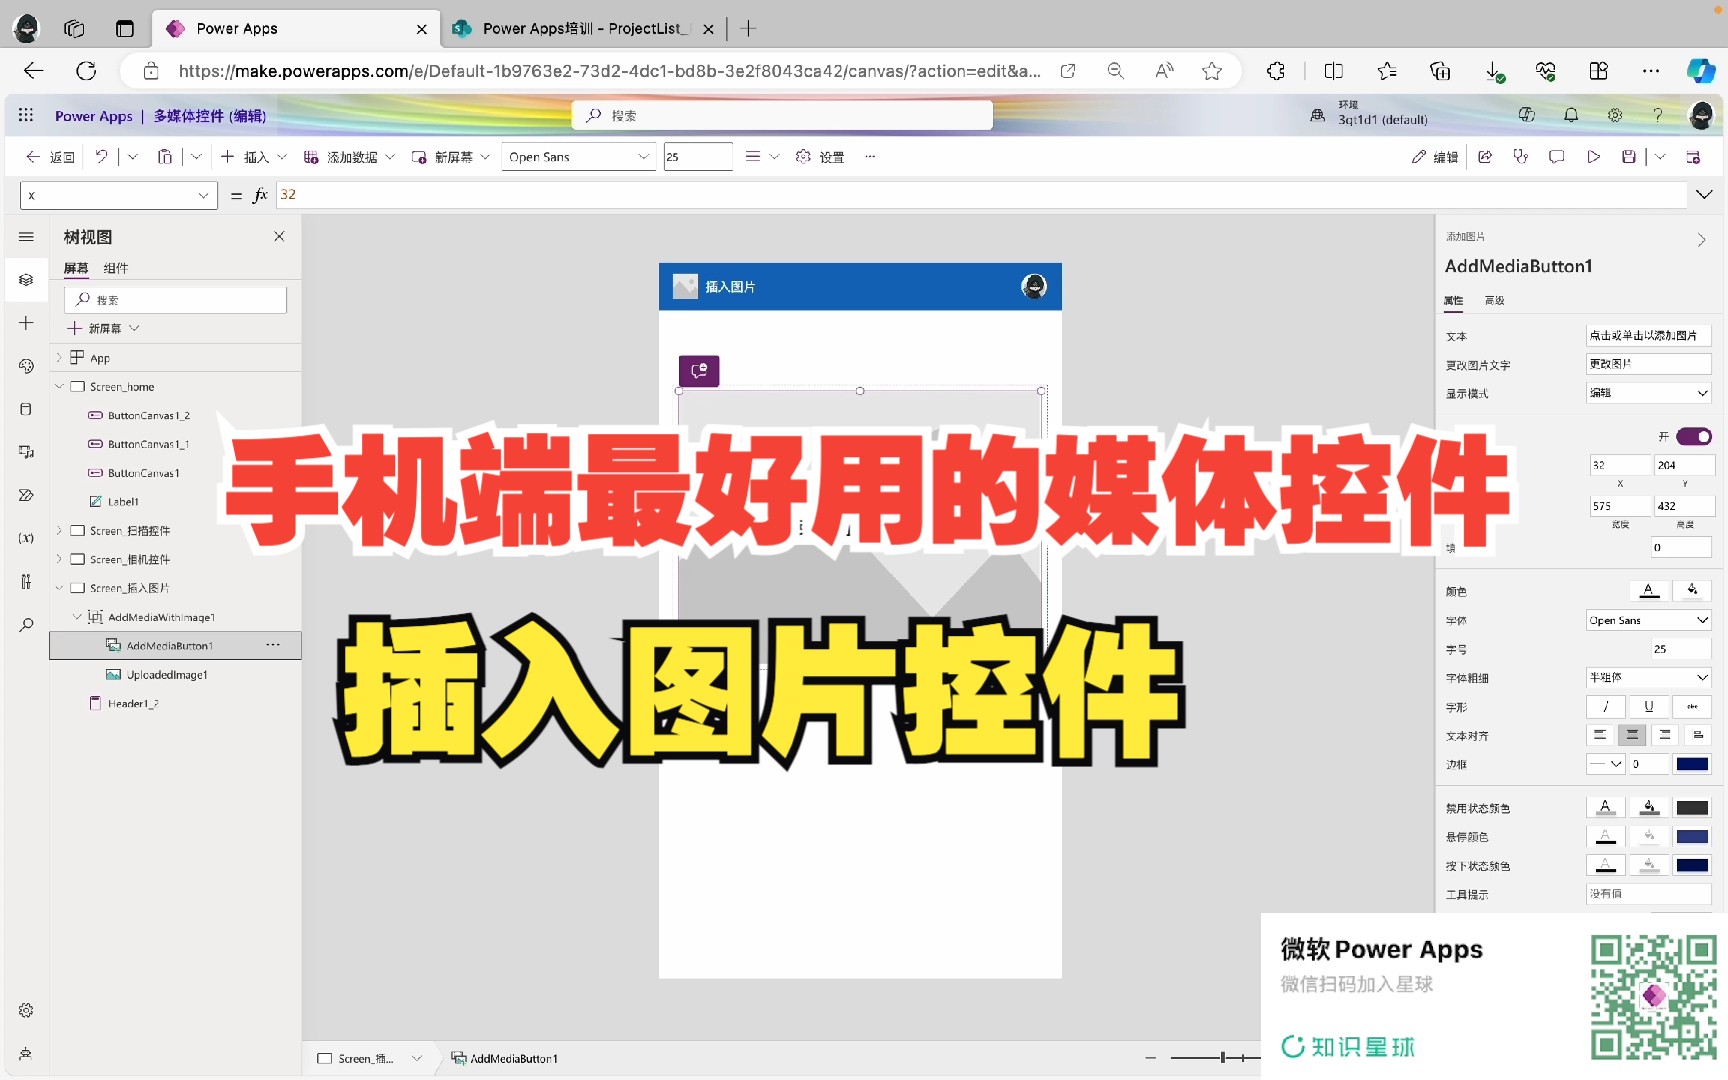Open the border style dropdown

(x=1607, y=764)
